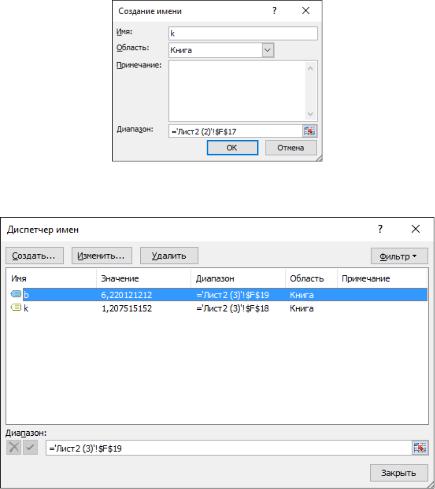435x489 pixels.
Task: Close the Создание имени dialog
Action: [x=306, y=11]
